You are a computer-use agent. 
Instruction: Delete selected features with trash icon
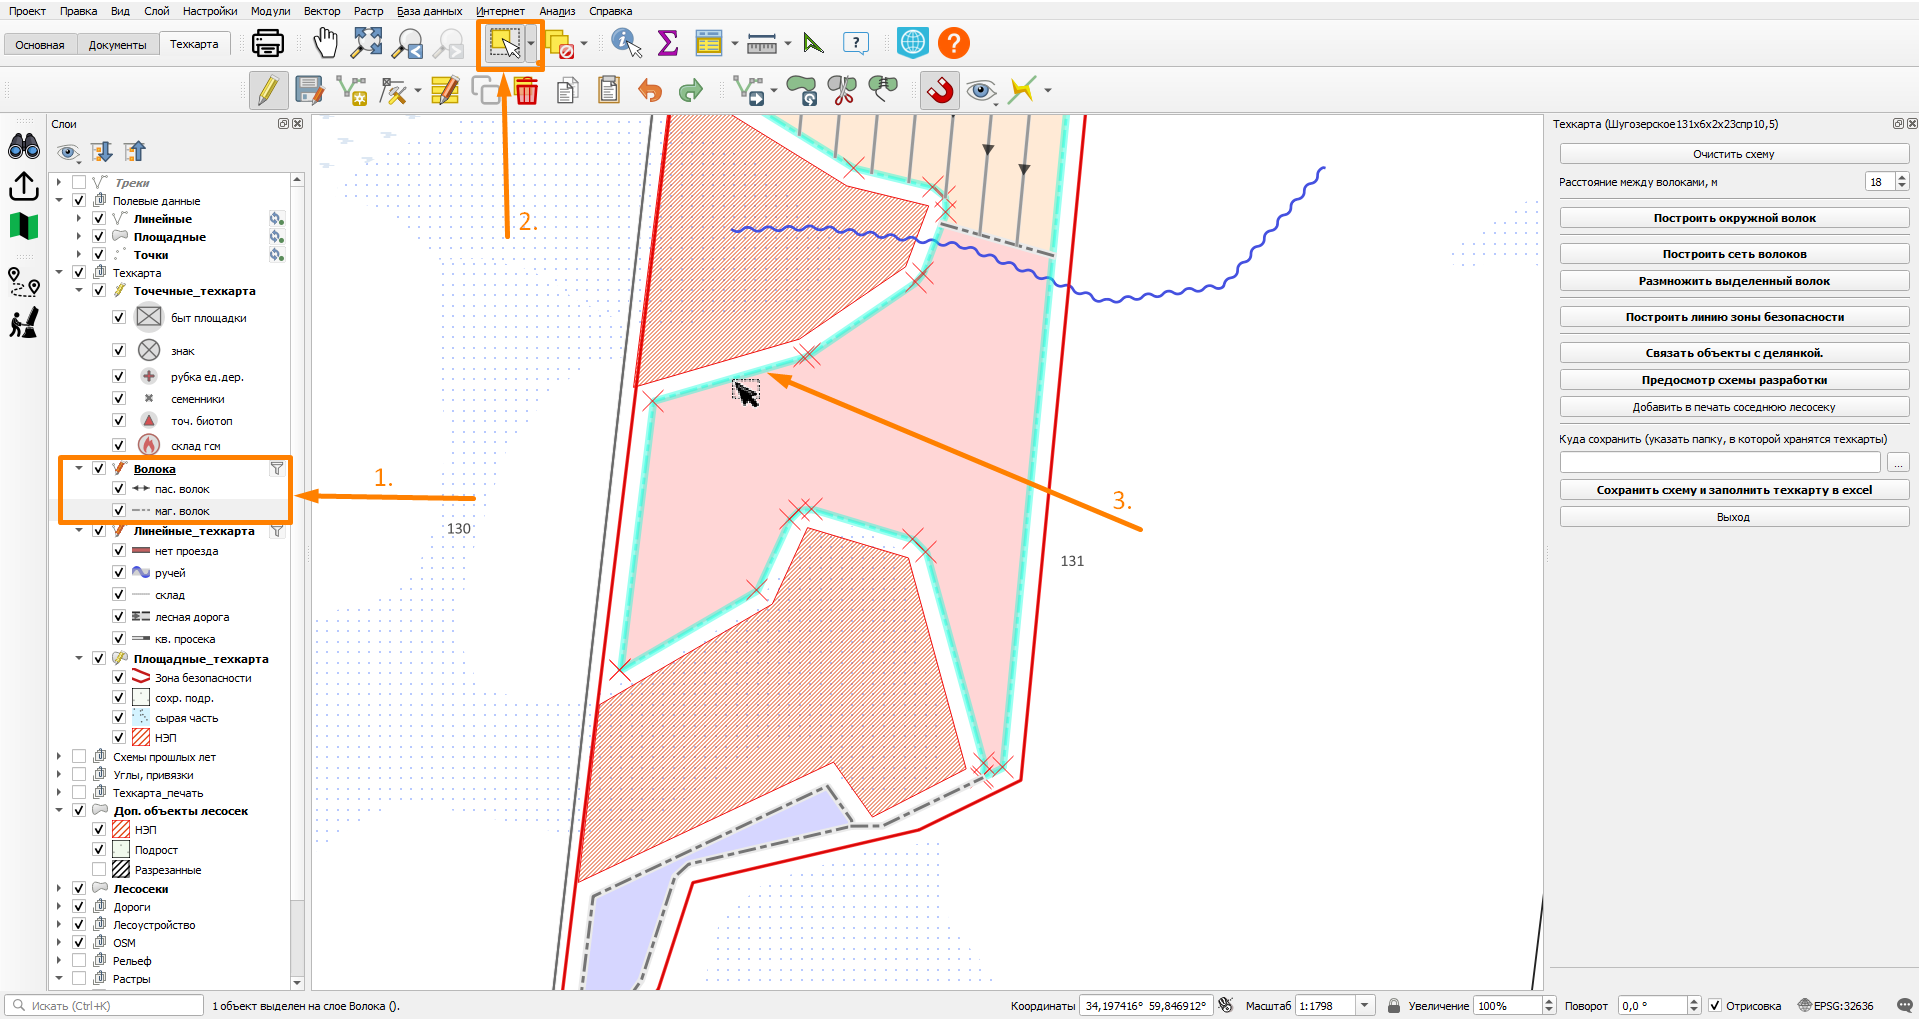point(527,91)
